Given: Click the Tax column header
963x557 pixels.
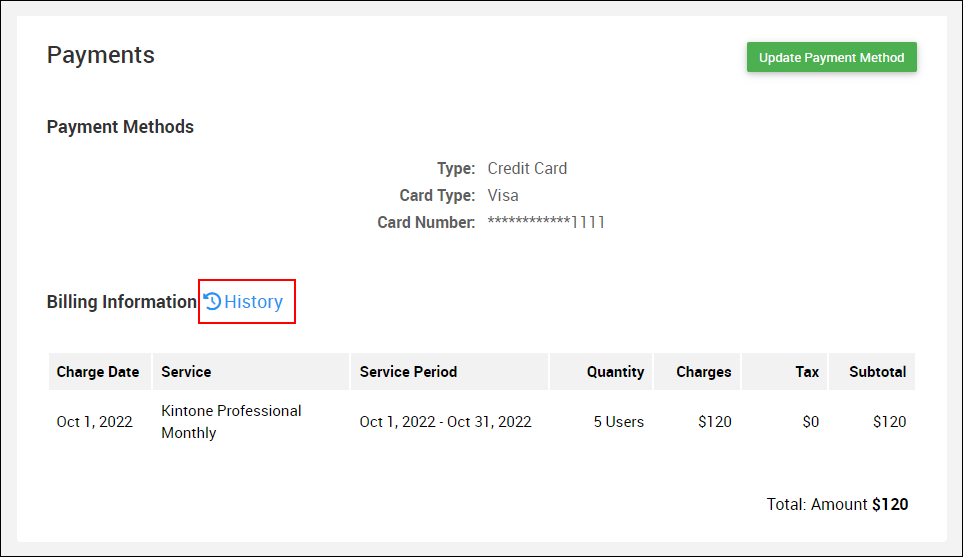Looking at the screenshot, I should click(x=807, y=372).
